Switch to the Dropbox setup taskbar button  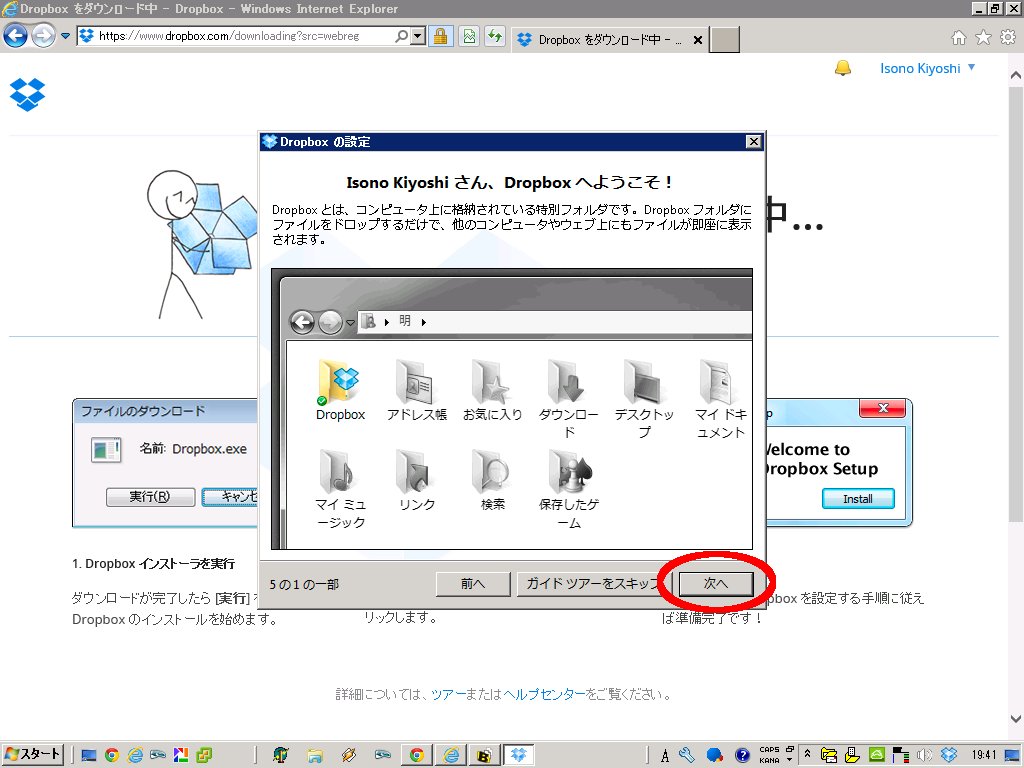click(519, 756)
